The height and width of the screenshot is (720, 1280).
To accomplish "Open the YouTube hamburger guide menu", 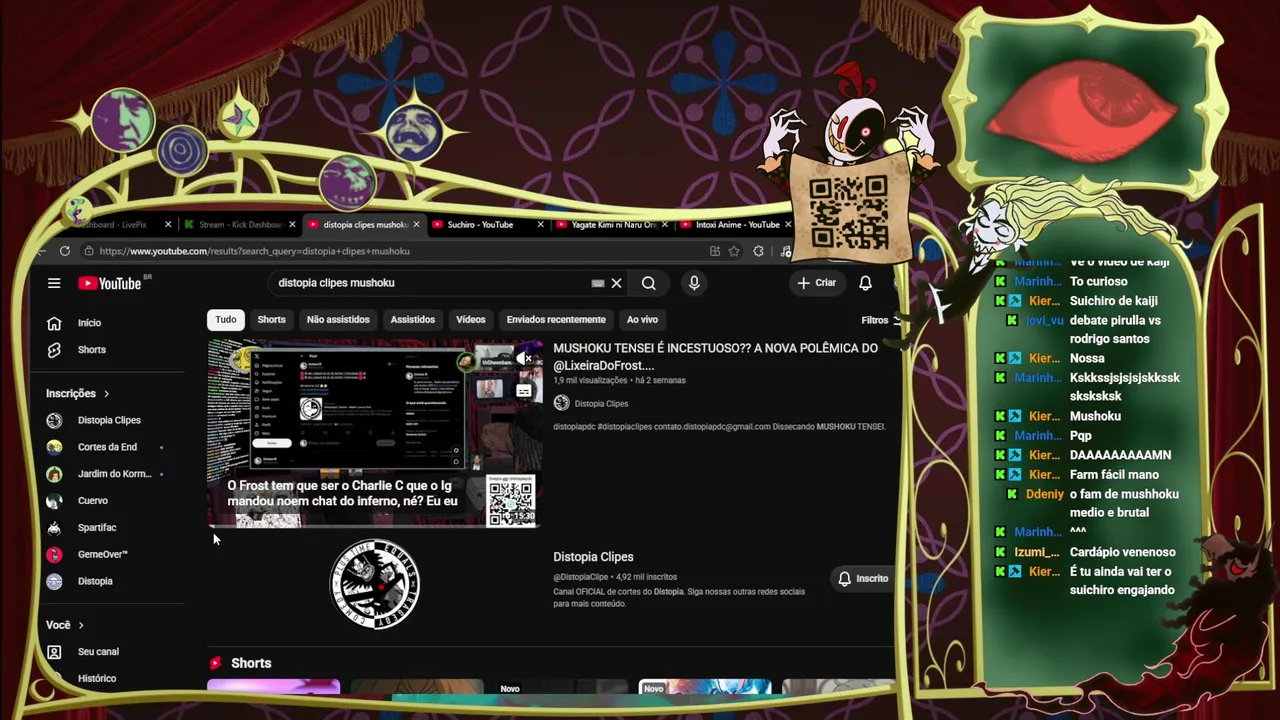I will pos(54,283).
